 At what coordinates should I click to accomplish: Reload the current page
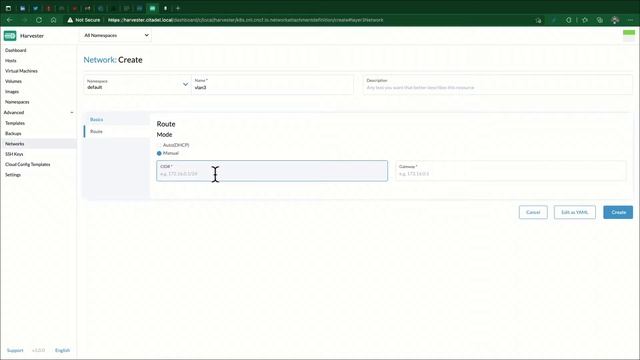(x=39, y=20)
